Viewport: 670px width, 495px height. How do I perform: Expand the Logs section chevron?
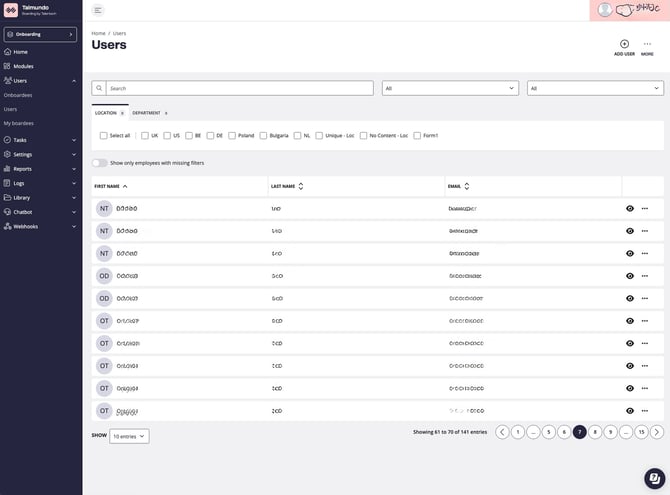pyautogui.click(x=74, y=183)
